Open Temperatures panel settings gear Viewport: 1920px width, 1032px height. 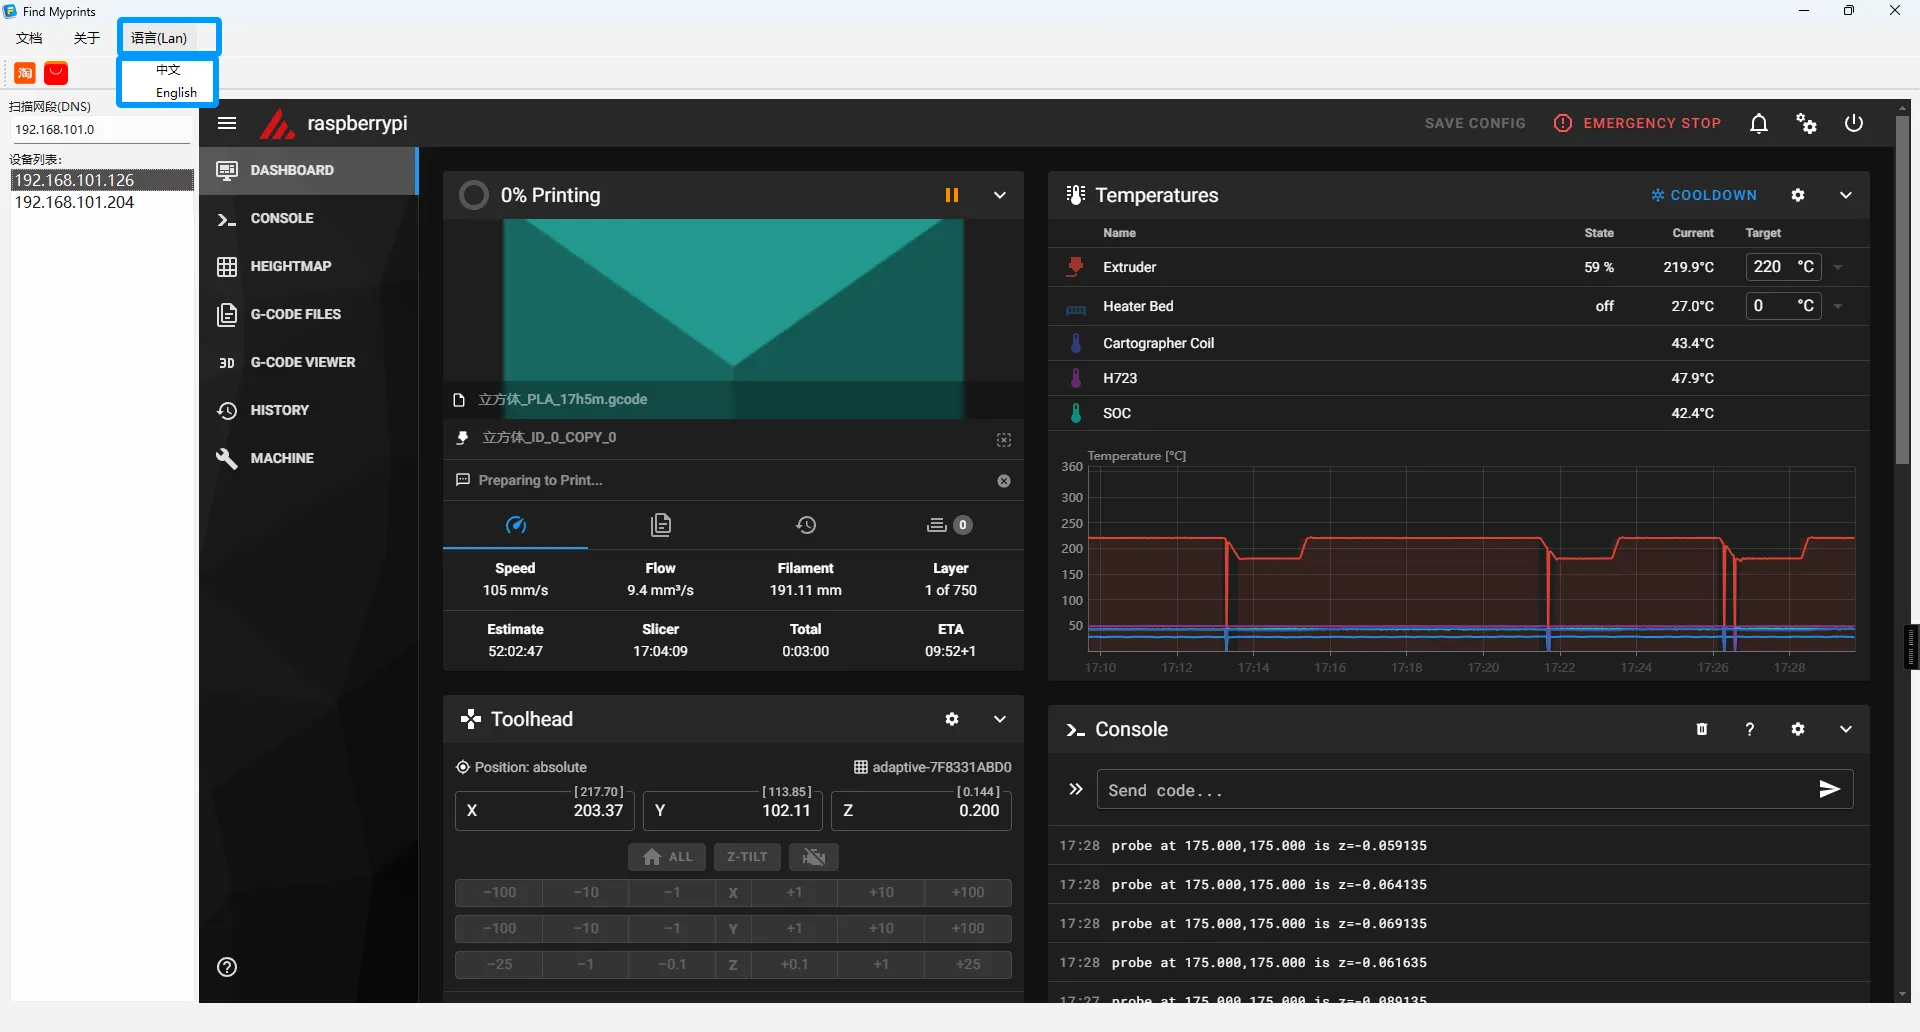click(x=1797, y=195)
